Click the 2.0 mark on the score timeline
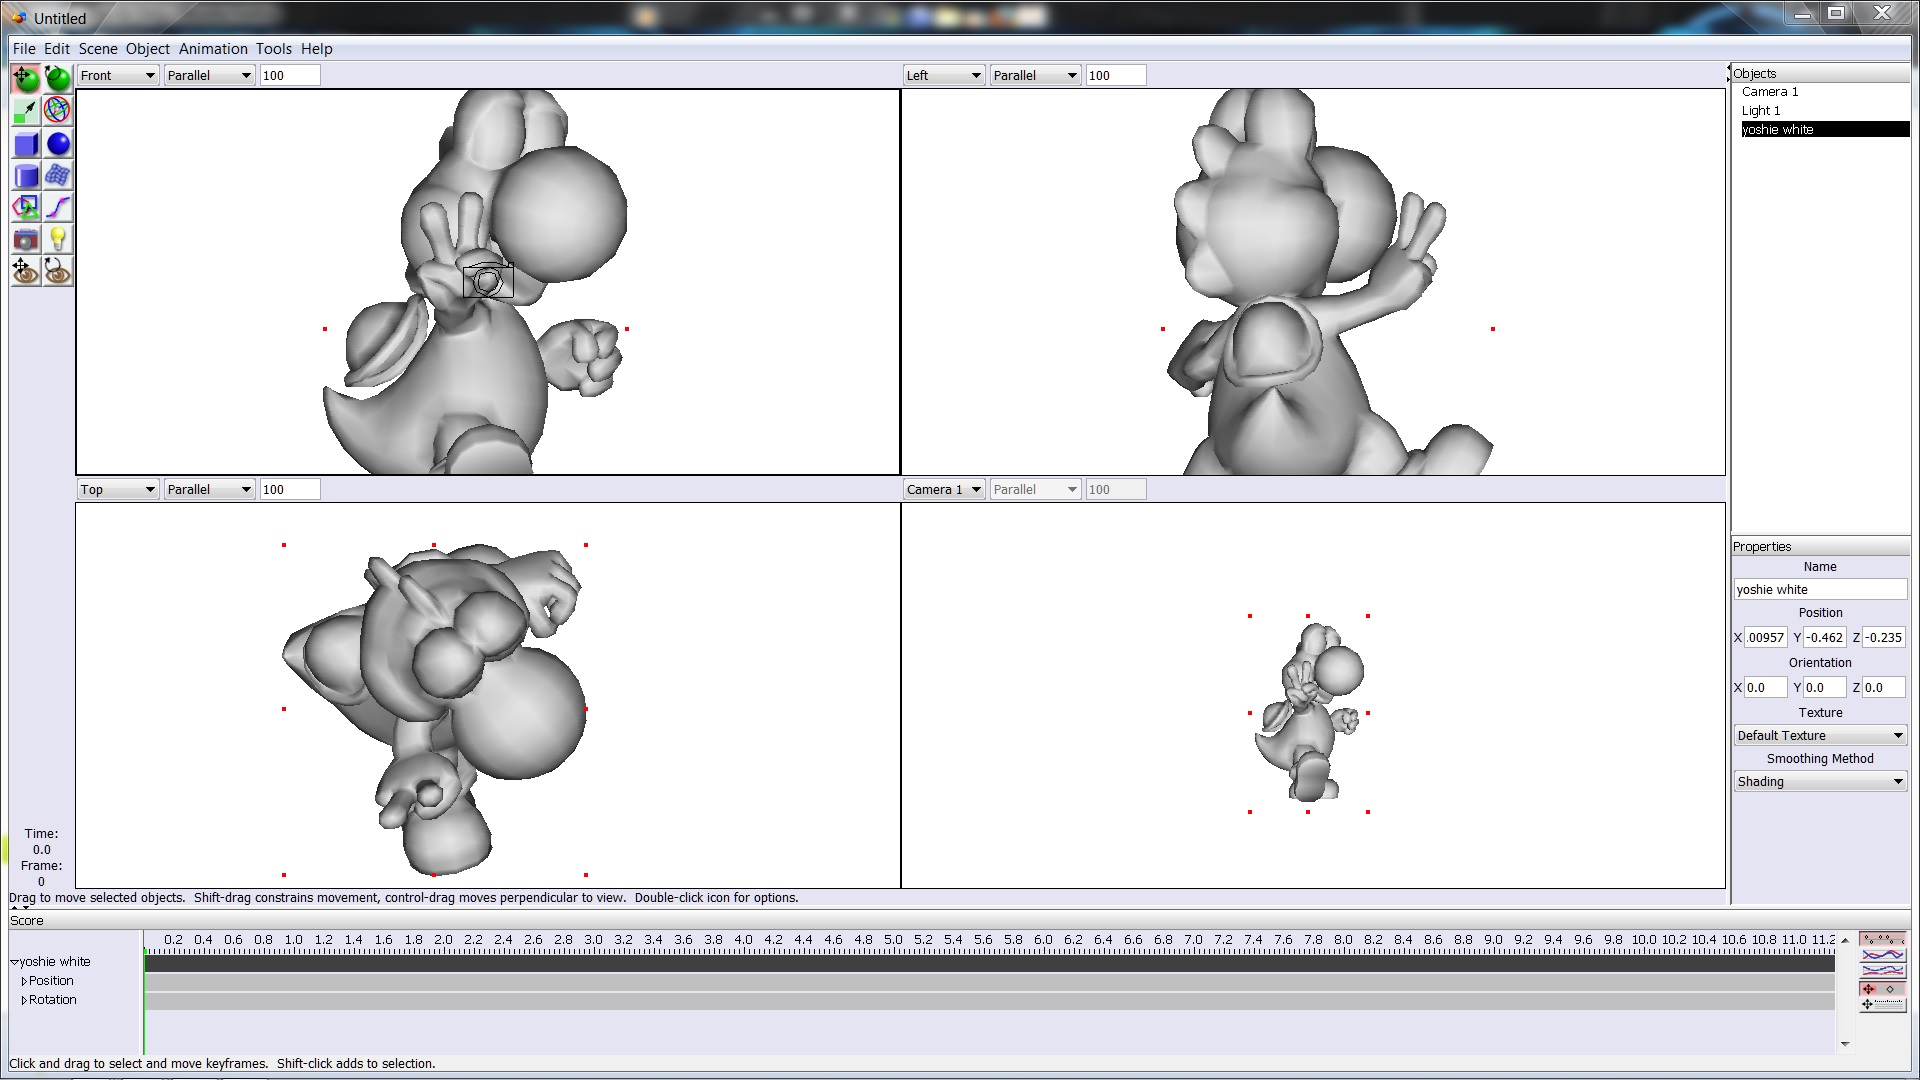 coord(443,940)
